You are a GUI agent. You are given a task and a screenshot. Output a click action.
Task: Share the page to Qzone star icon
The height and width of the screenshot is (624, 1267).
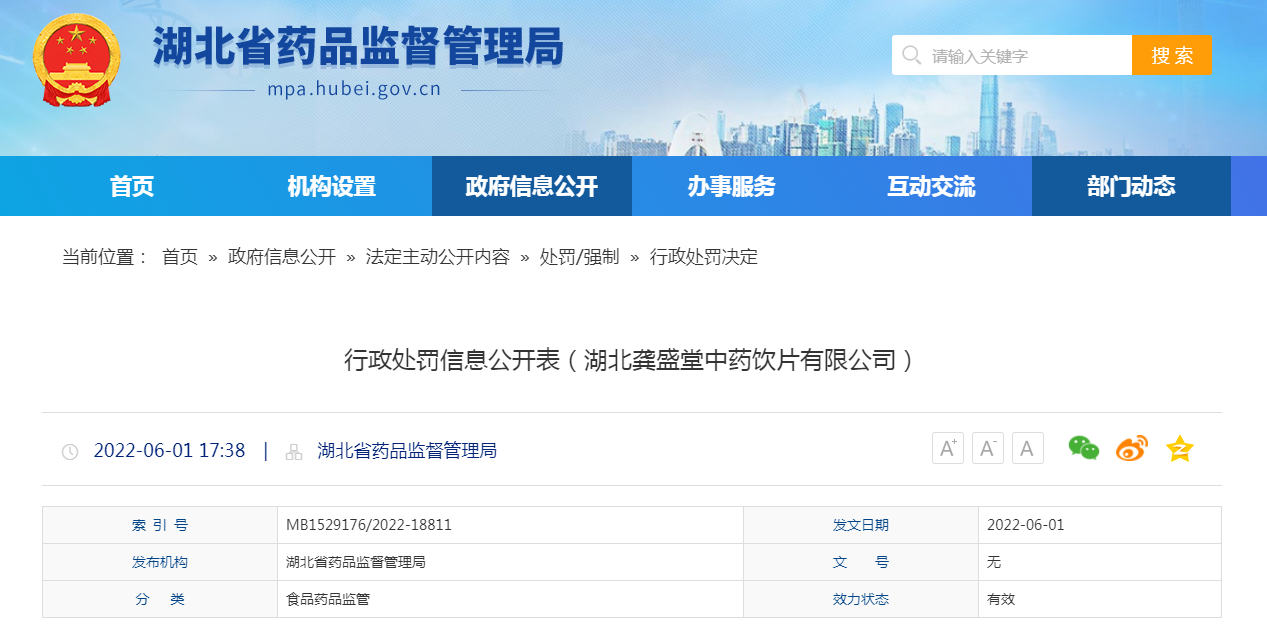[x=1180, y=448]
